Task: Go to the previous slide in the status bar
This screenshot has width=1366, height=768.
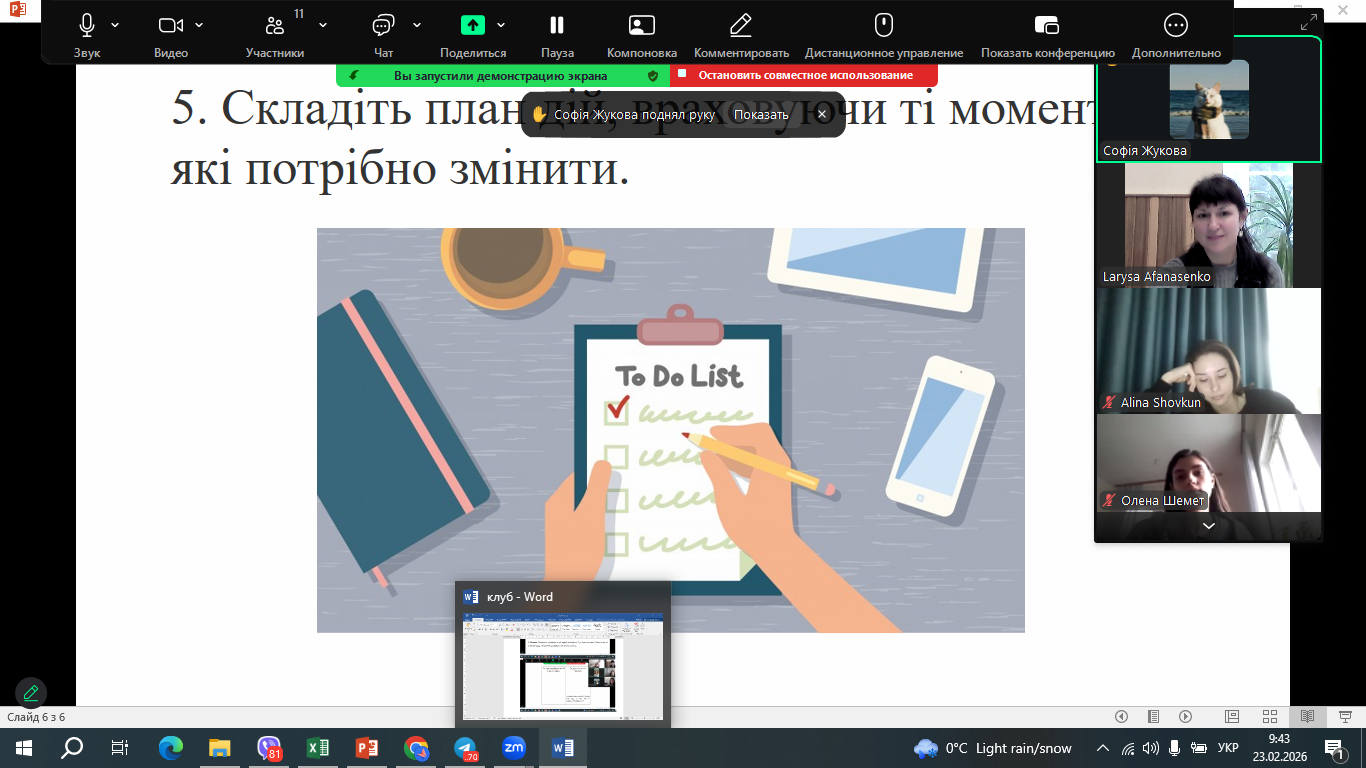Action: click(x=1121, y=717)
